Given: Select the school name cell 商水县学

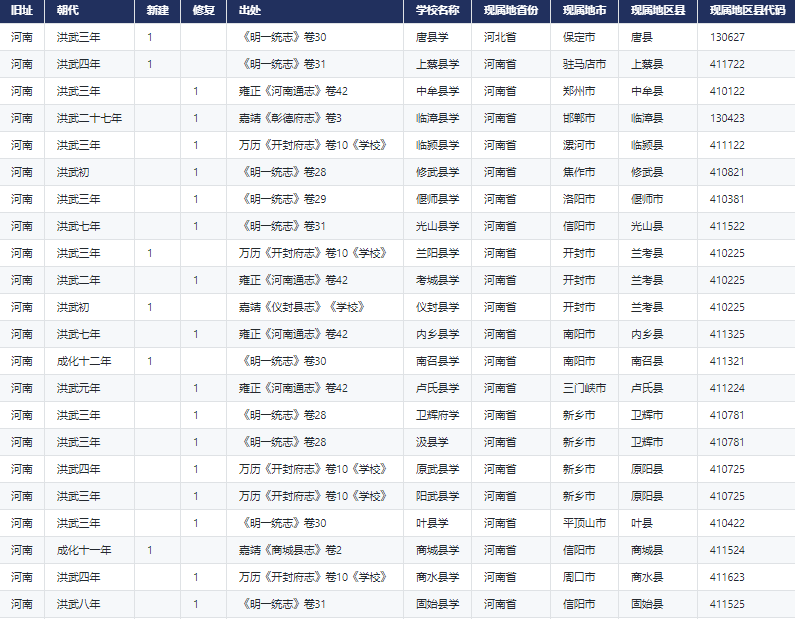Looking at the screenshot, I should click(x=438, y=577).
